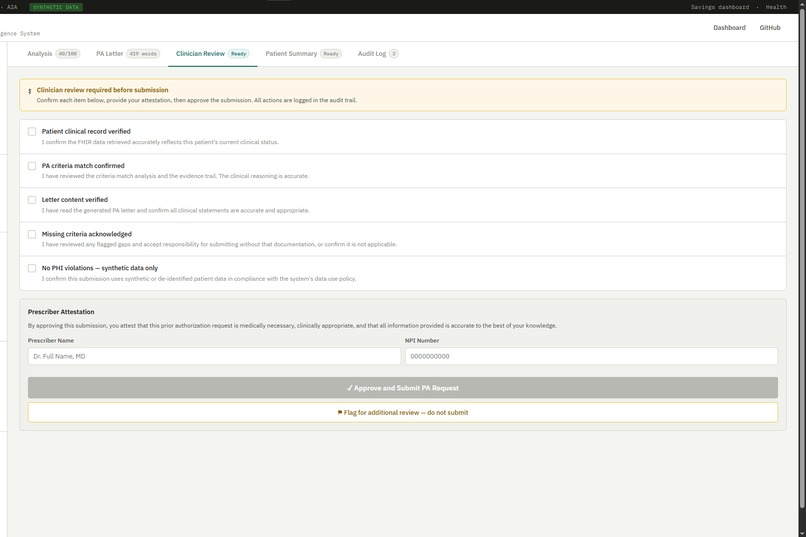Enable Letter content verified checkbox
The image size is (806, 537).
32,200
